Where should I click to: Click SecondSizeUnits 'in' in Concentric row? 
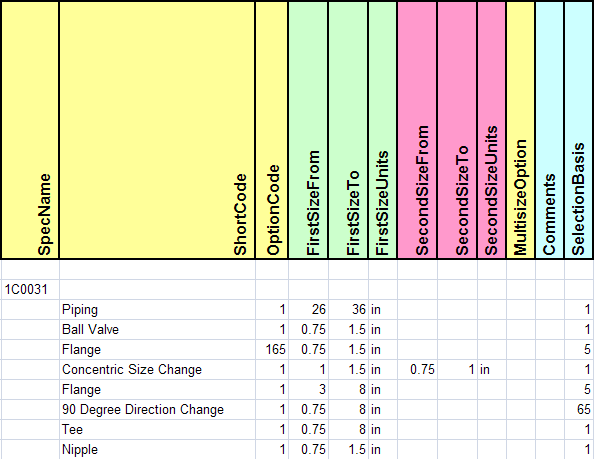coord(492,370)
